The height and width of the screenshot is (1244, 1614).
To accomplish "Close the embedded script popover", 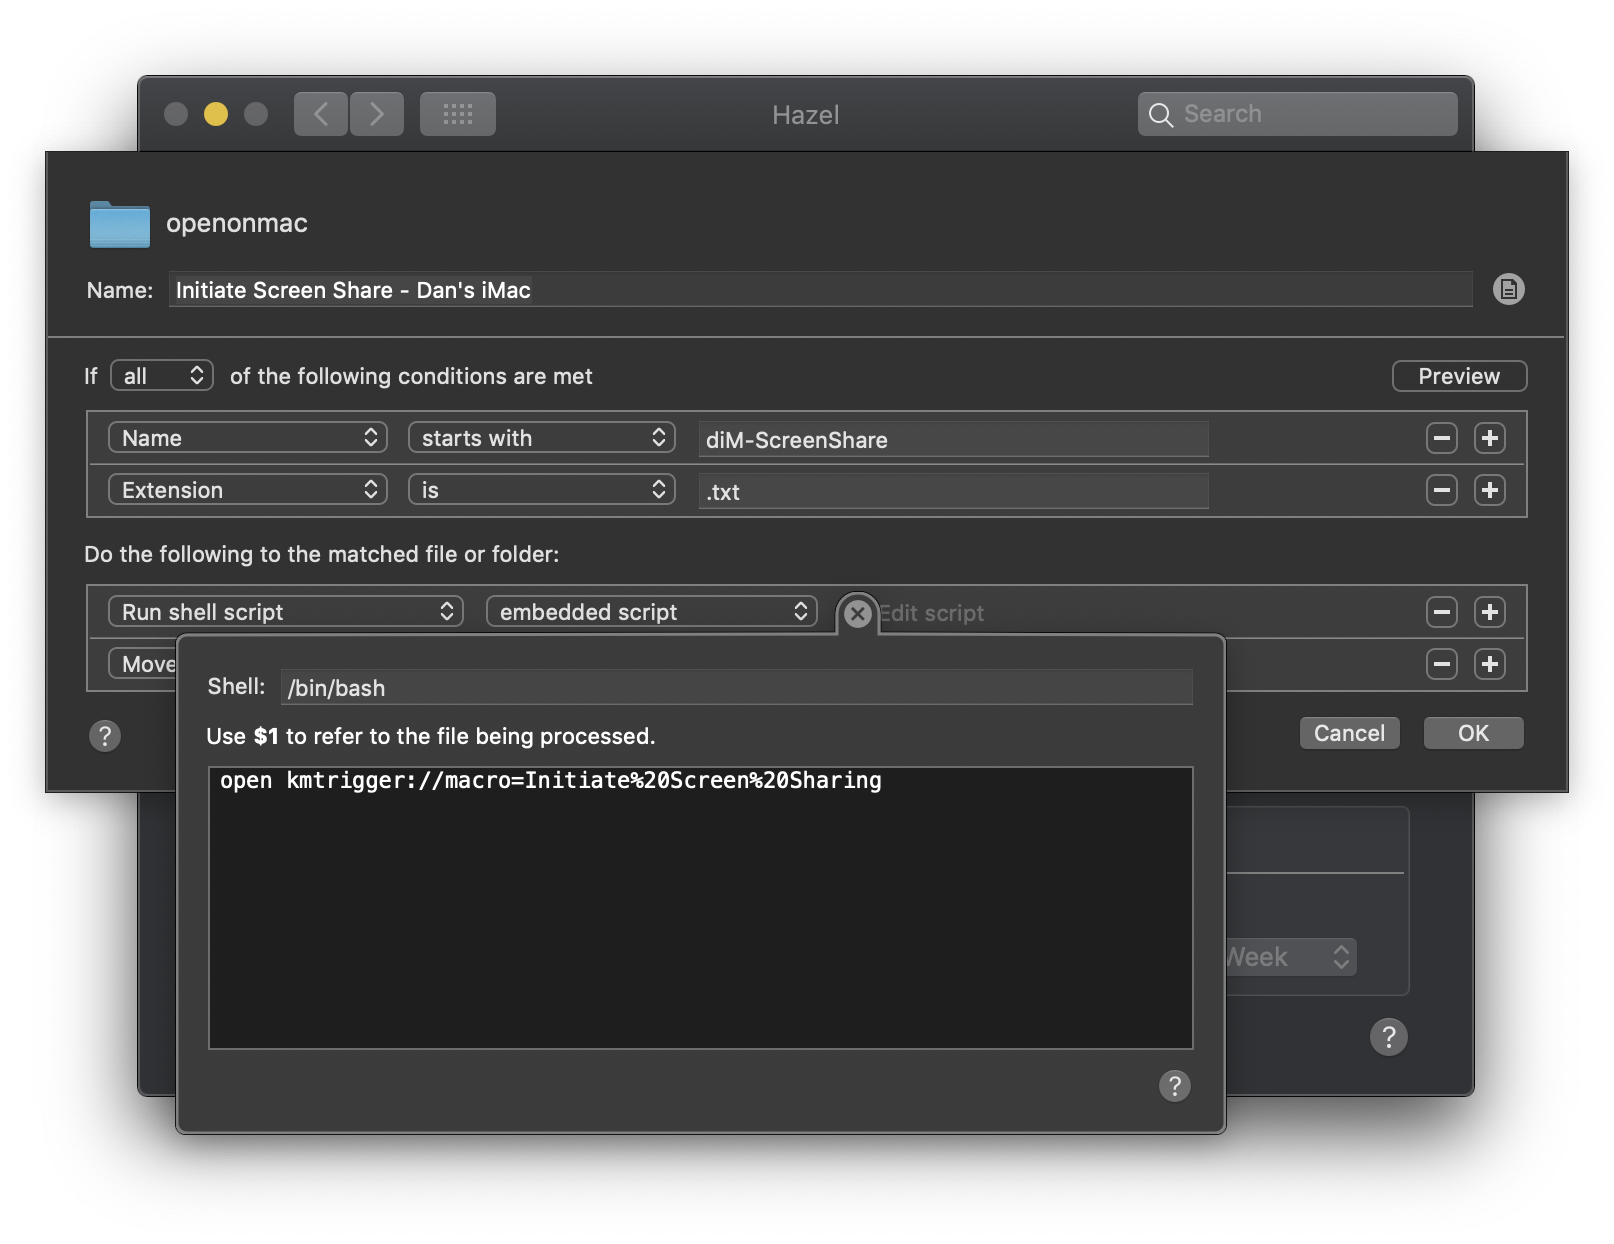I will 857,614.
